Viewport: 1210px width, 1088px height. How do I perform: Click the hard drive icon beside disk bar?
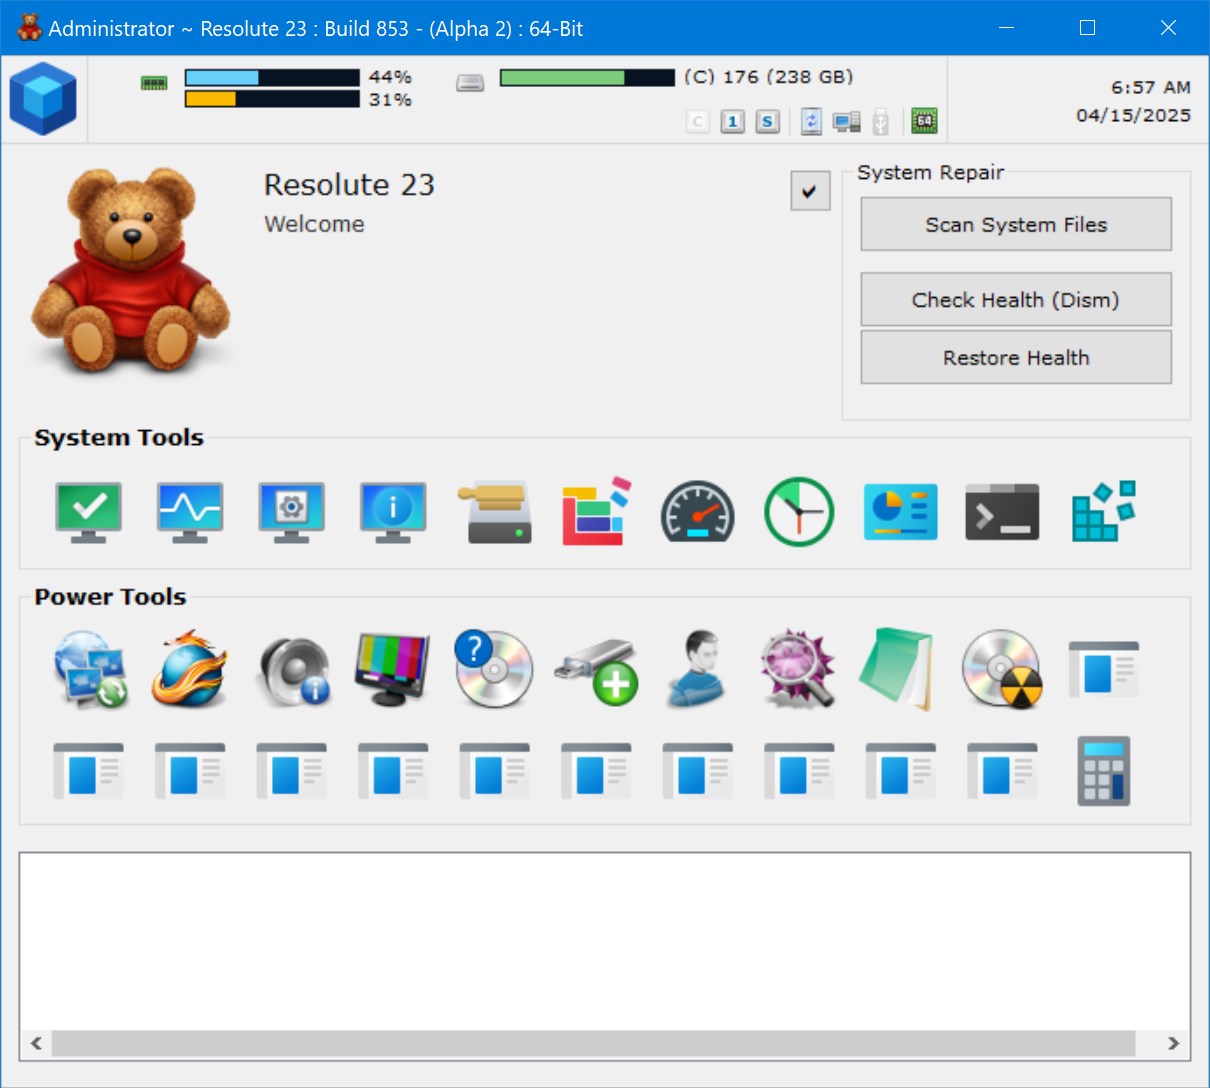click(470, 83)
